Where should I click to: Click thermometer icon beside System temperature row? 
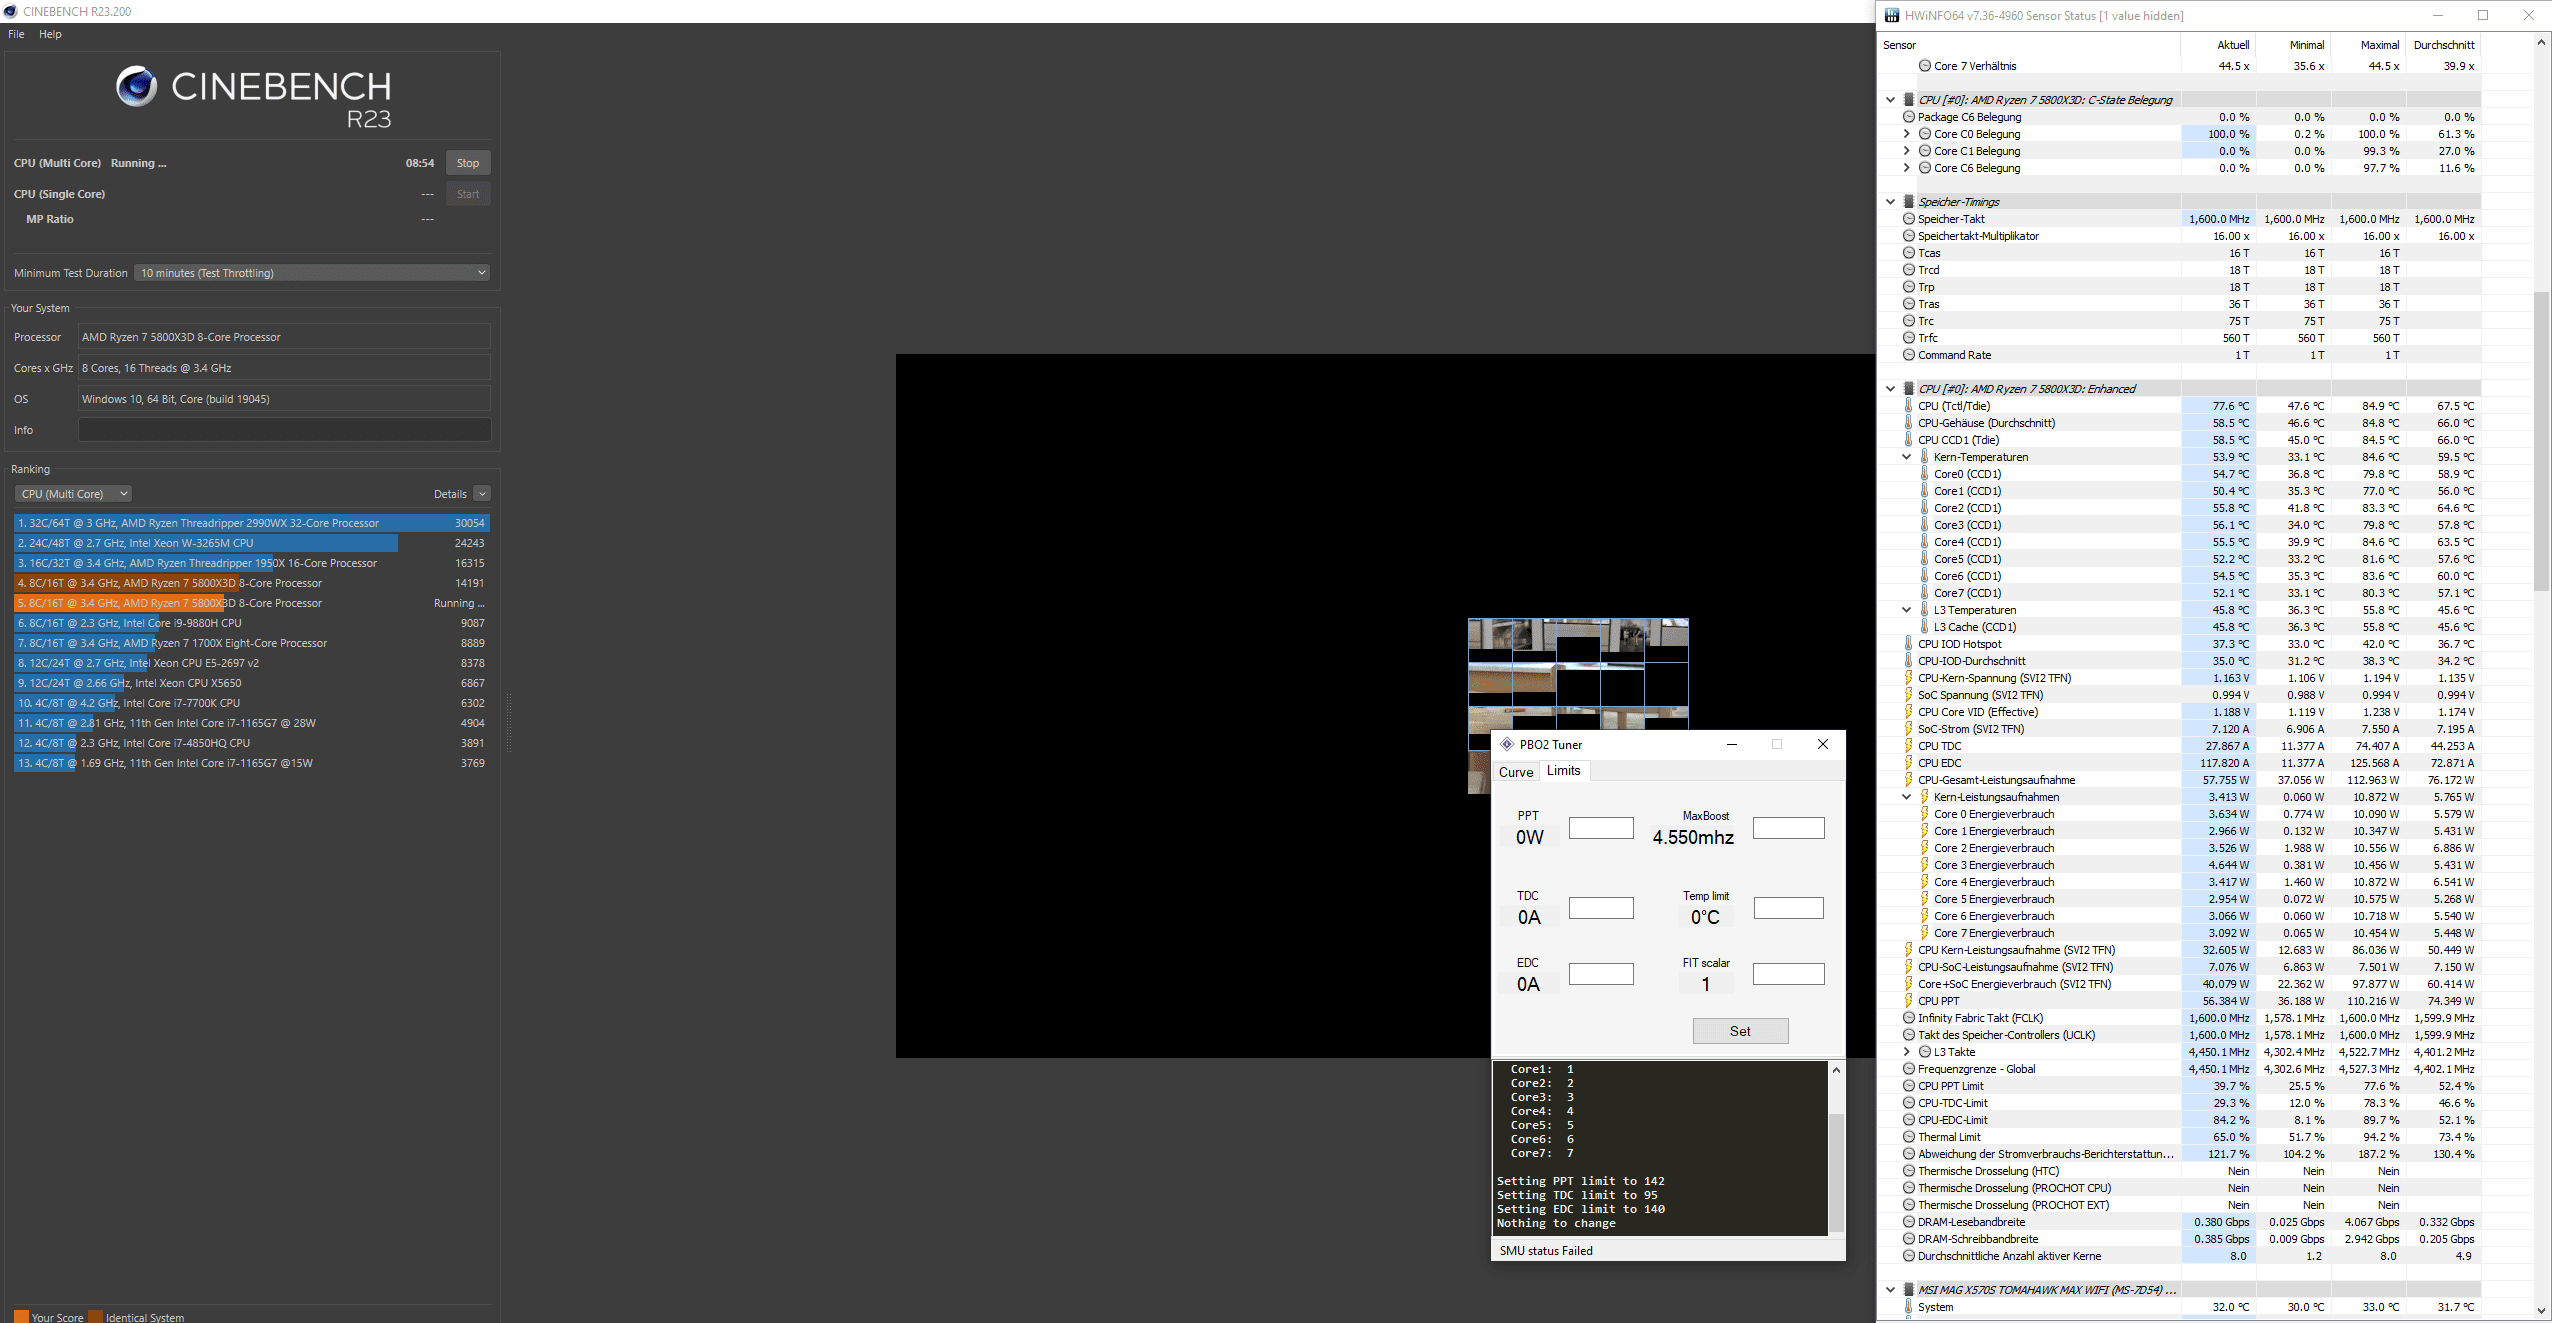pyautogui.click(x=1909, y=1307)
